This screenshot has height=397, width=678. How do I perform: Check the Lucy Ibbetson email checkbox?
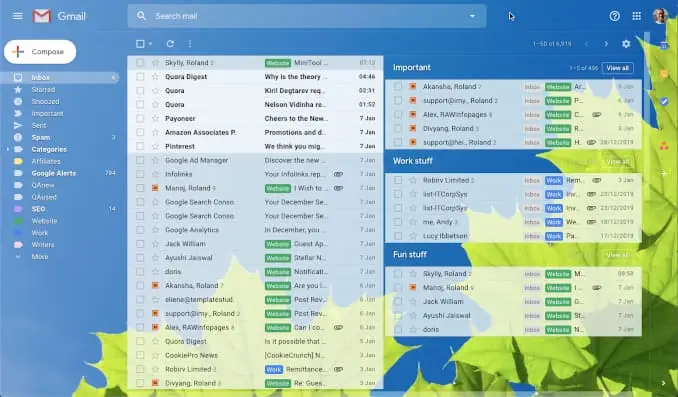coord(398,236)
